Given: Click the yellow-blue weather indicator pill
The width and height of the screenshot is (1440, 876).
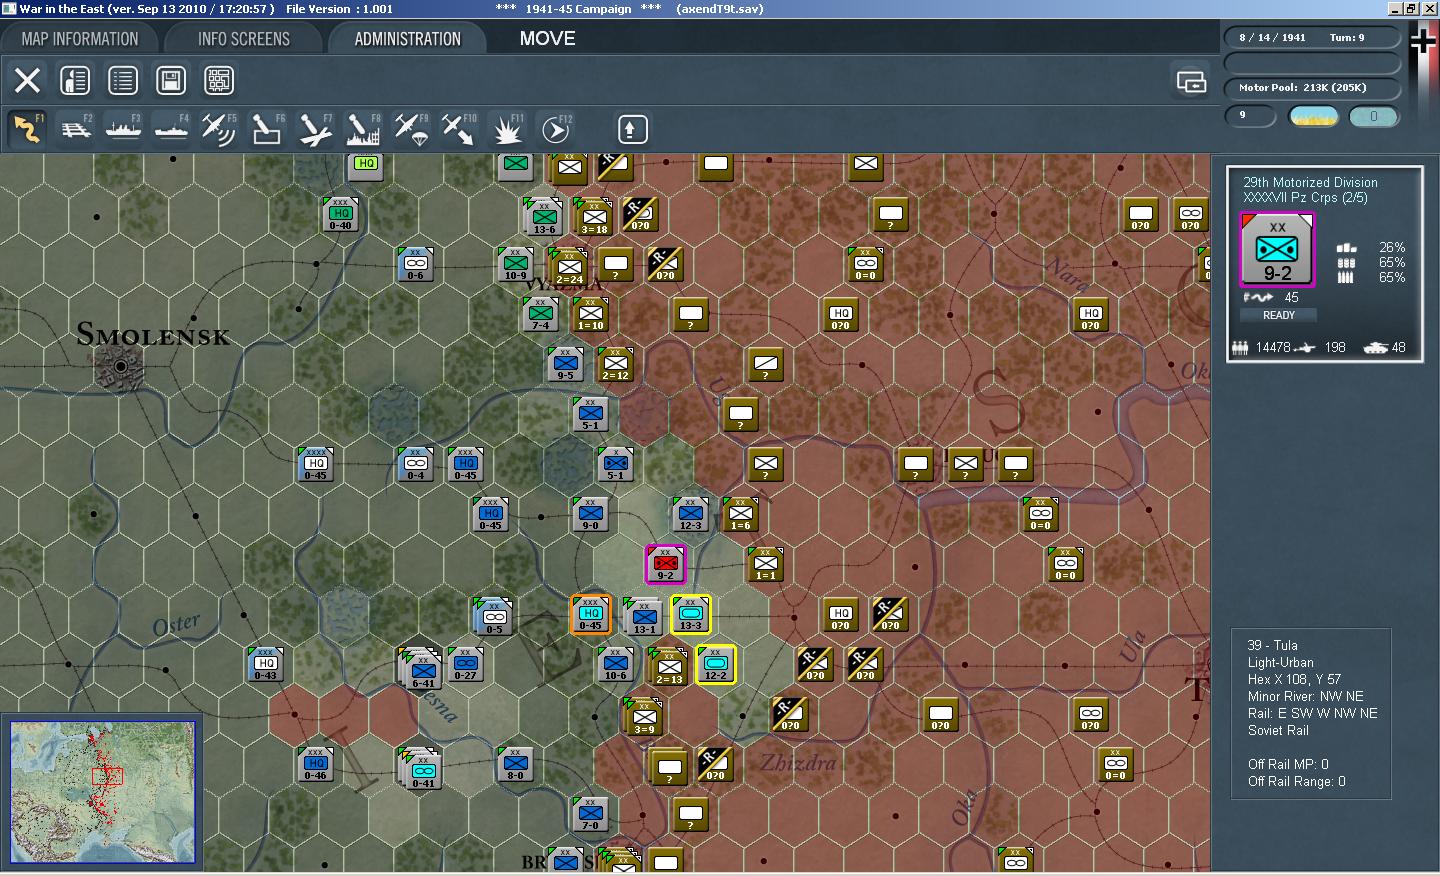Looking at the screenshot, I should click(x=1314, y=116).
